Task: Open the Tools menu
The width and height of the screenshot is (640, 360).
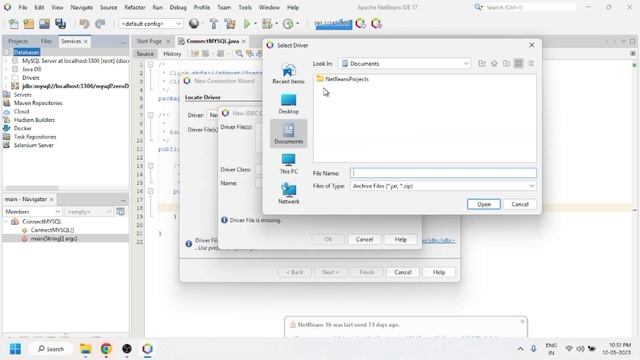Action: pyautogui.click(x=245, y=7)
